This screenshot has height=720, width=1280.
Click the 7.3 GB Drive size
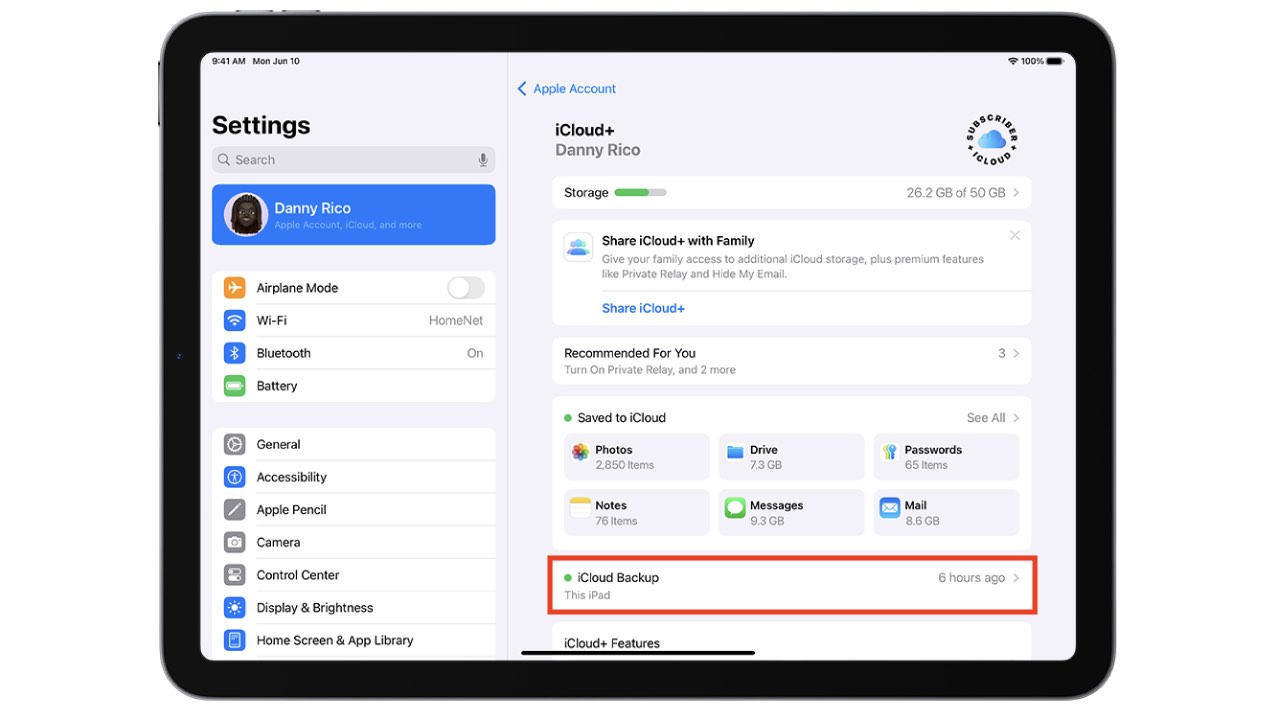click(x=766, y=465)
